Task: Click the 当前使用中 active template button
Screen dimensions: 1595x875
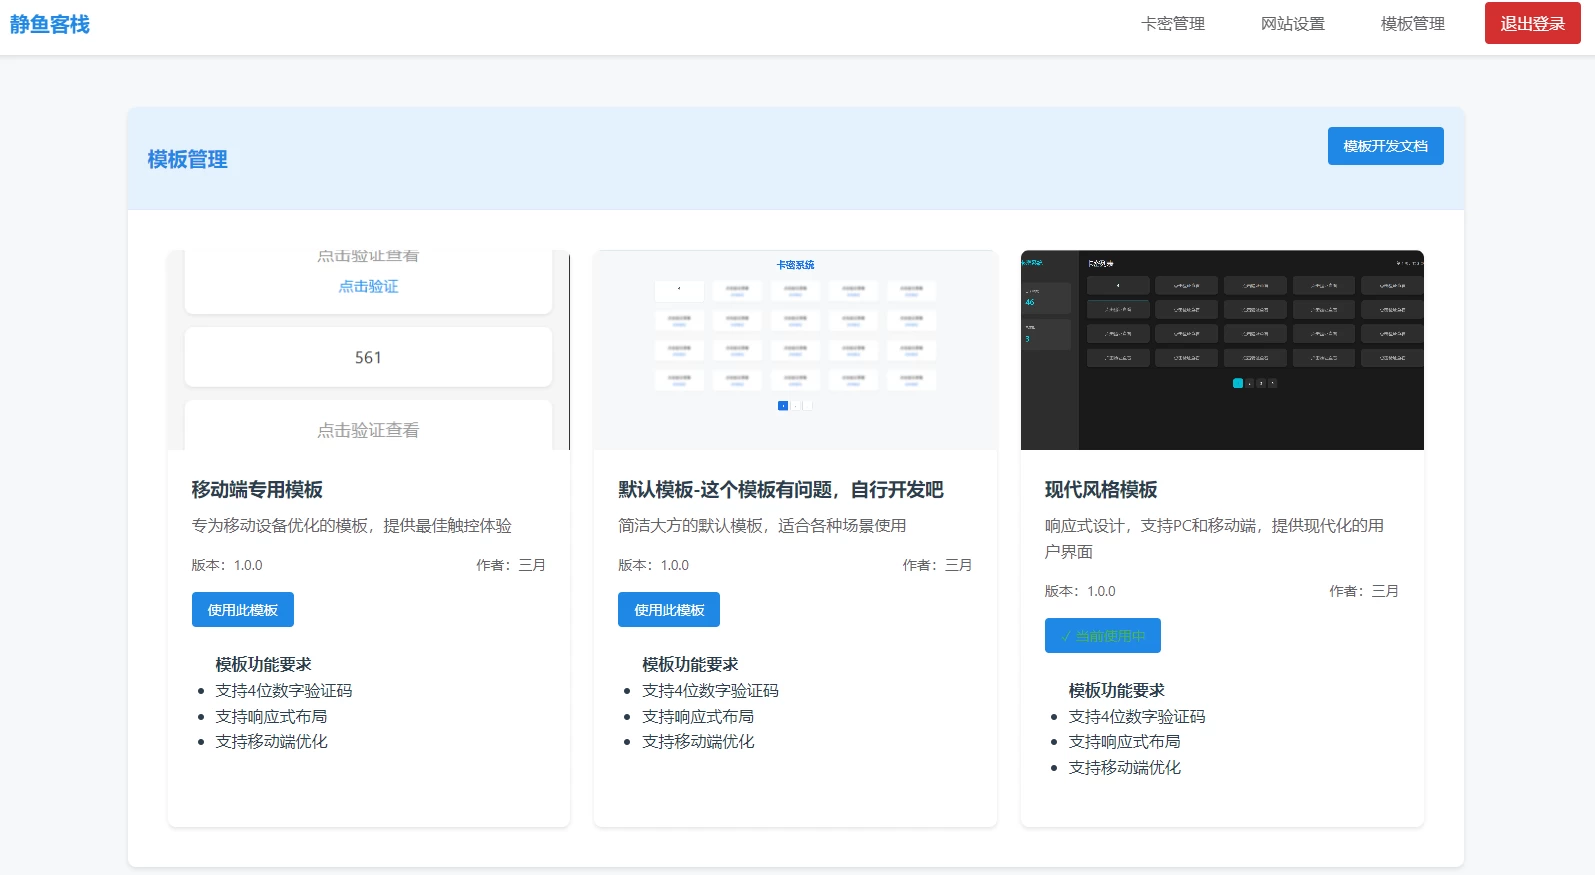Action: [1102, 636]
